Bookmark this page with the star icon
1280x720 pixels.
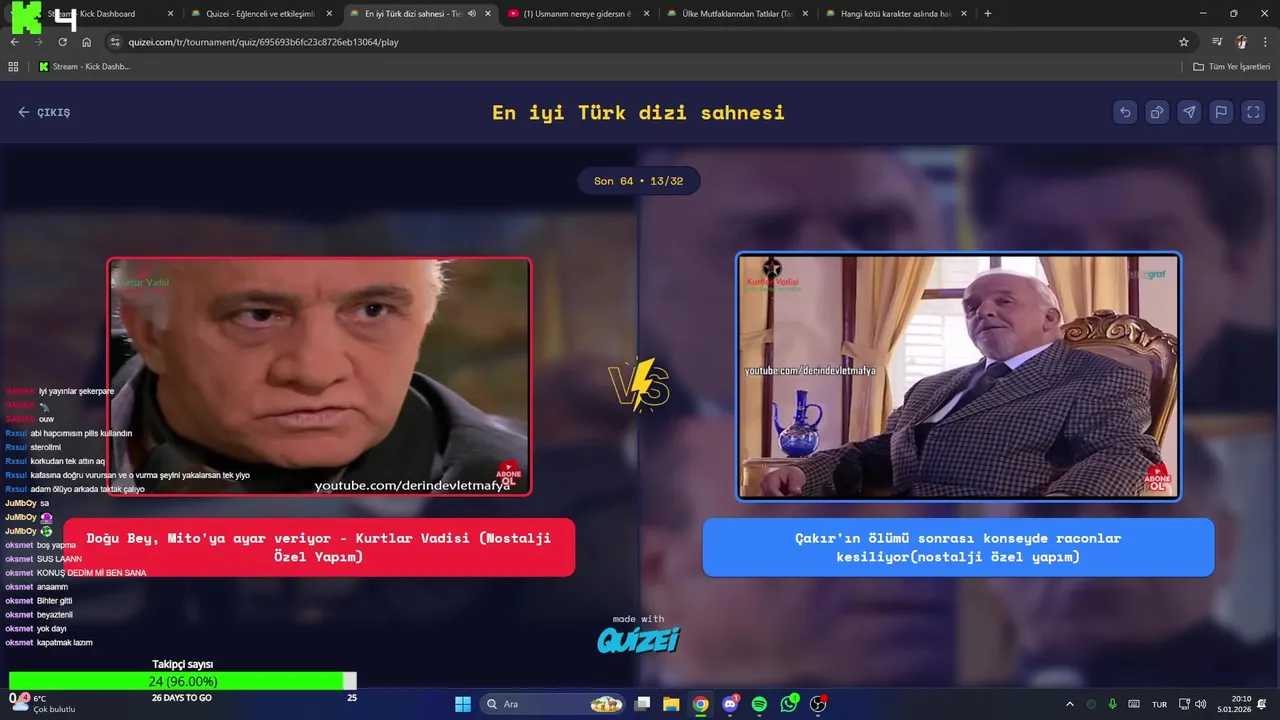click(x=1184, y=42)
